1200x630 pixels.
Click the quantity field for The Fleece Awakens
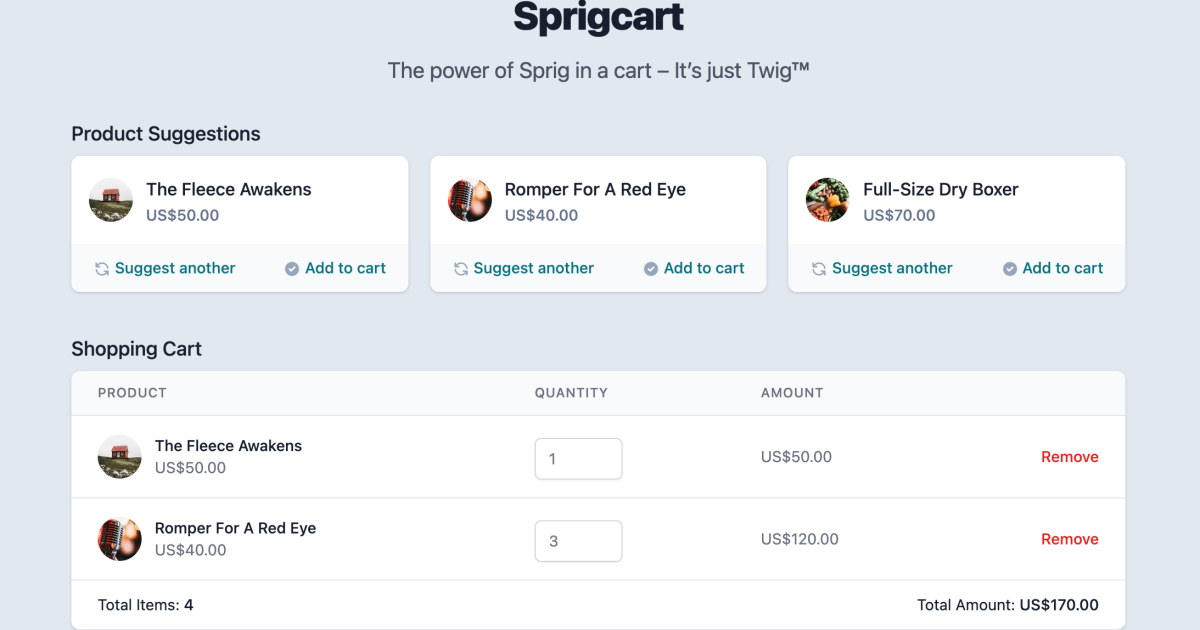click(578, 458)
